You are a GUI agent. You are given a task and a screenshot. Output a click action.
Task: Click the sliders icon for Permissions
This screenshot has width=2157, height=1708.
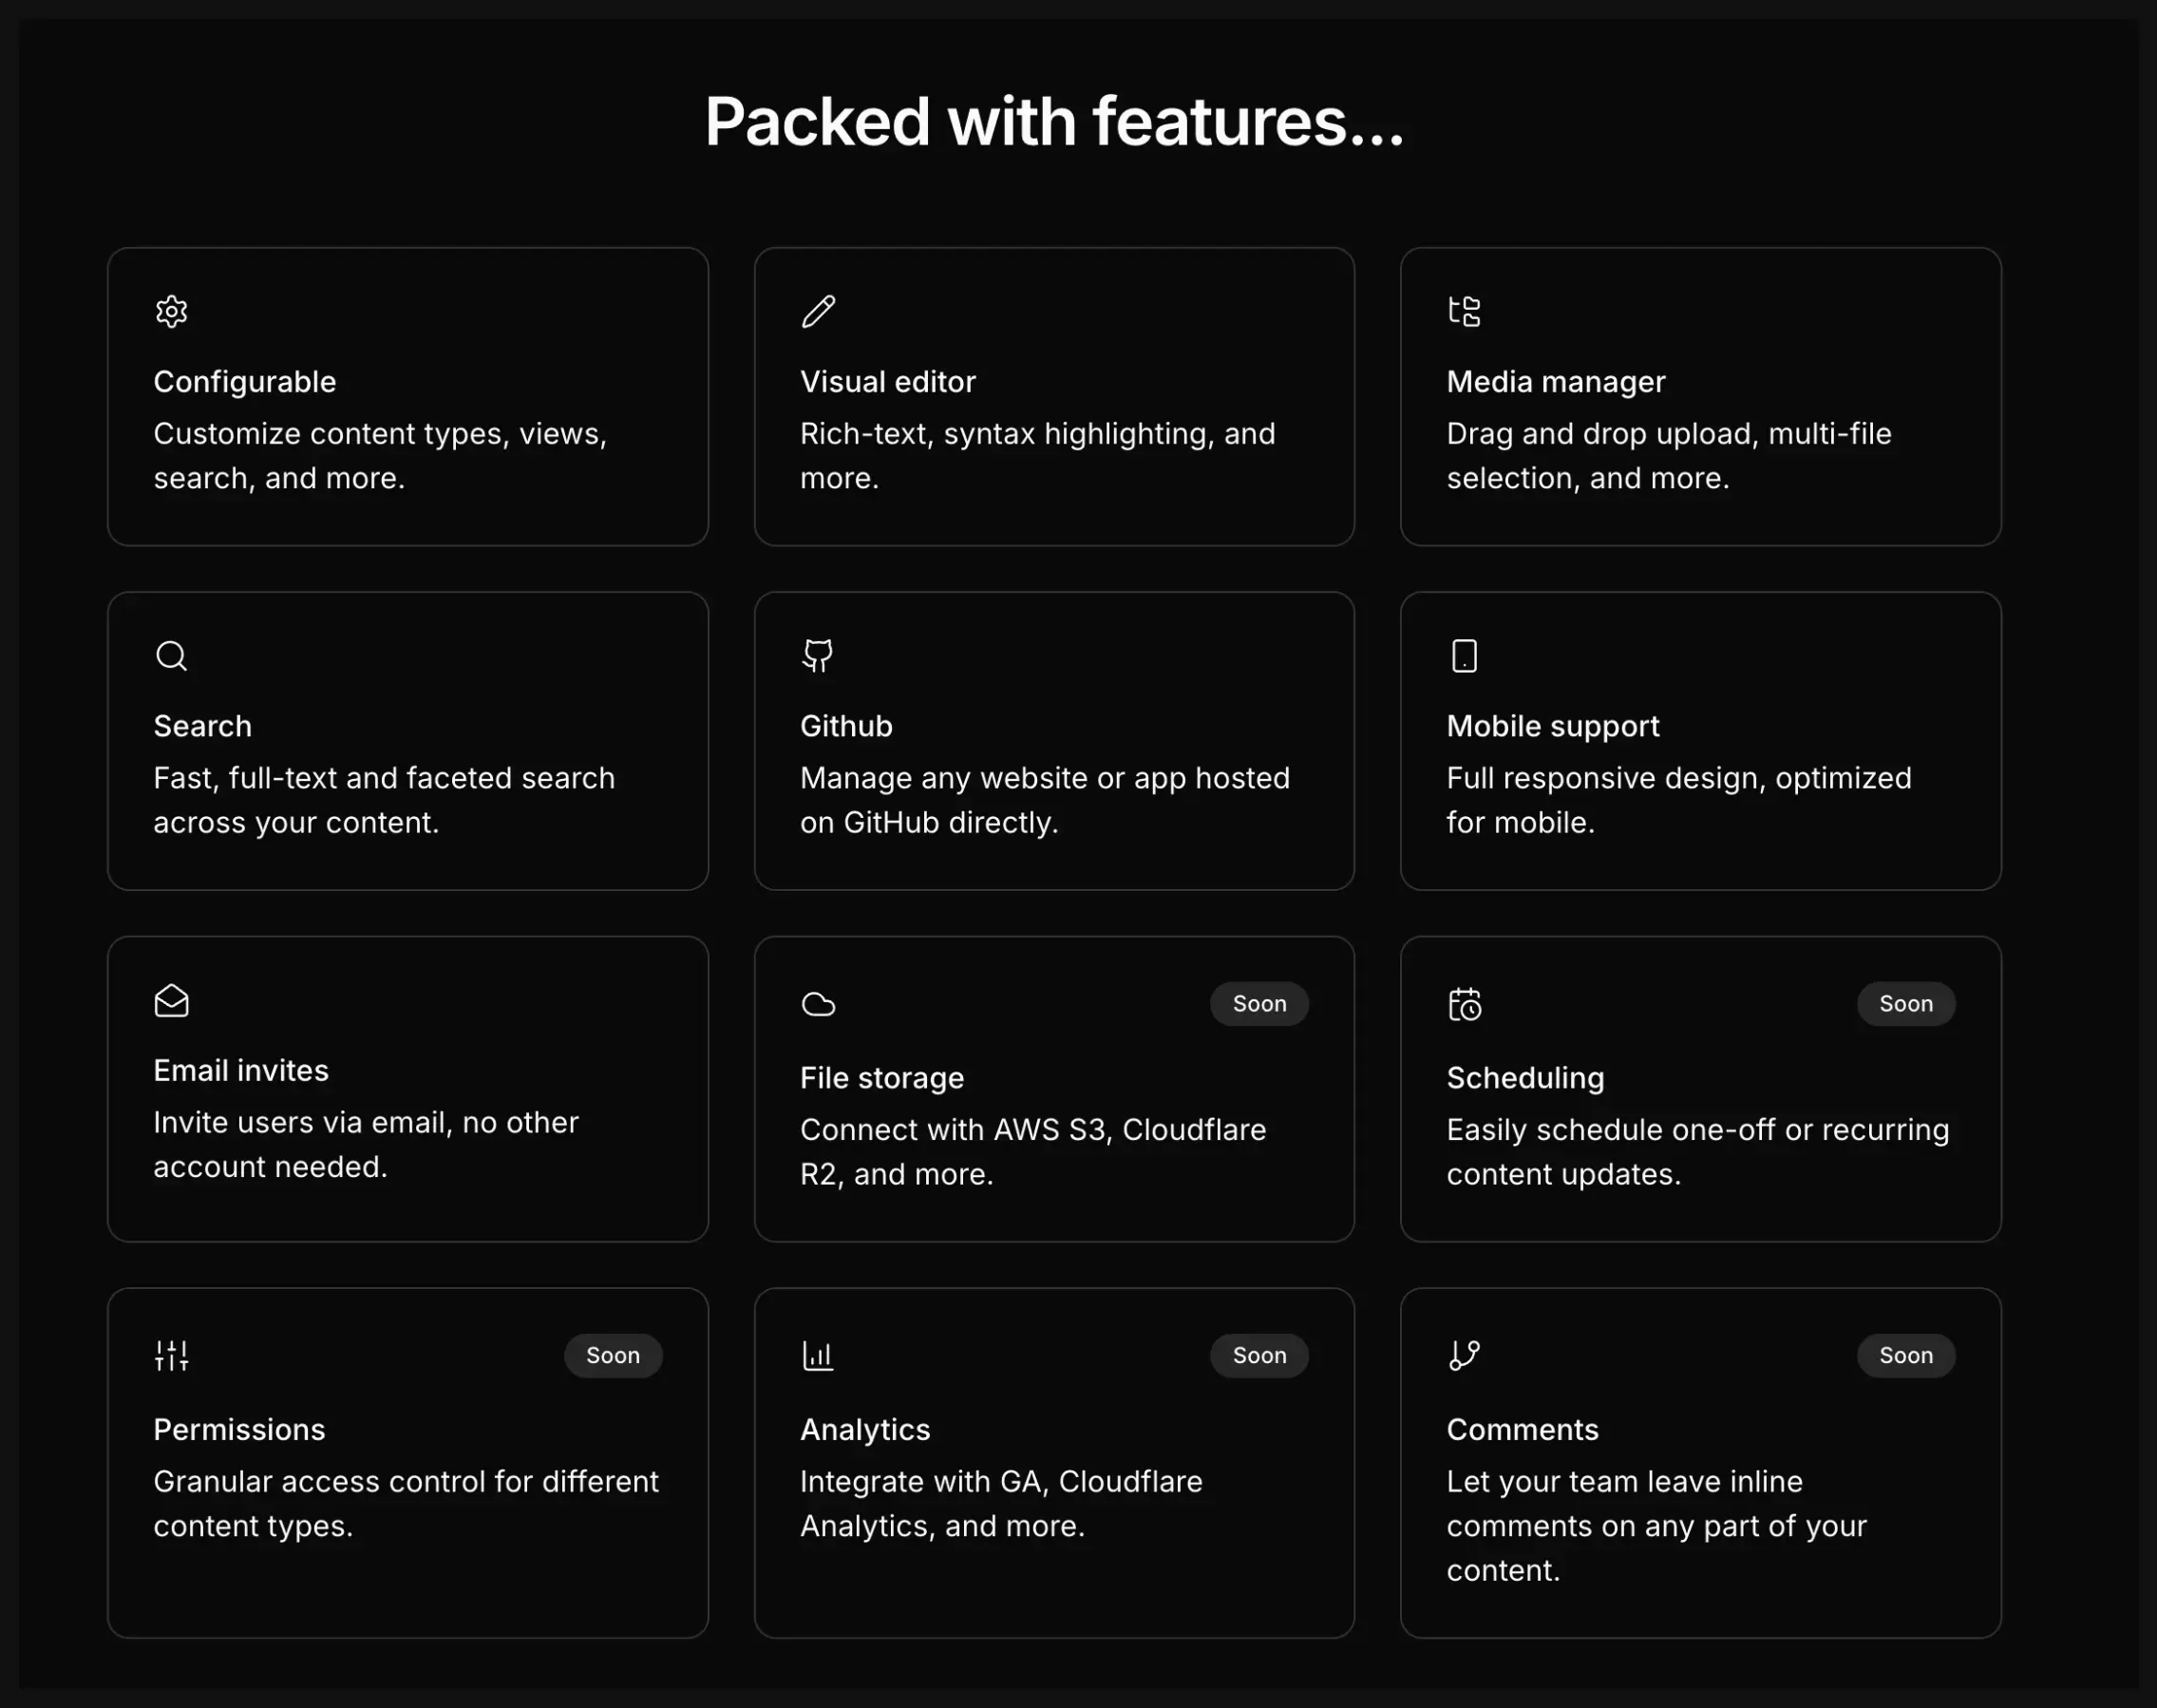[171, 1356]
